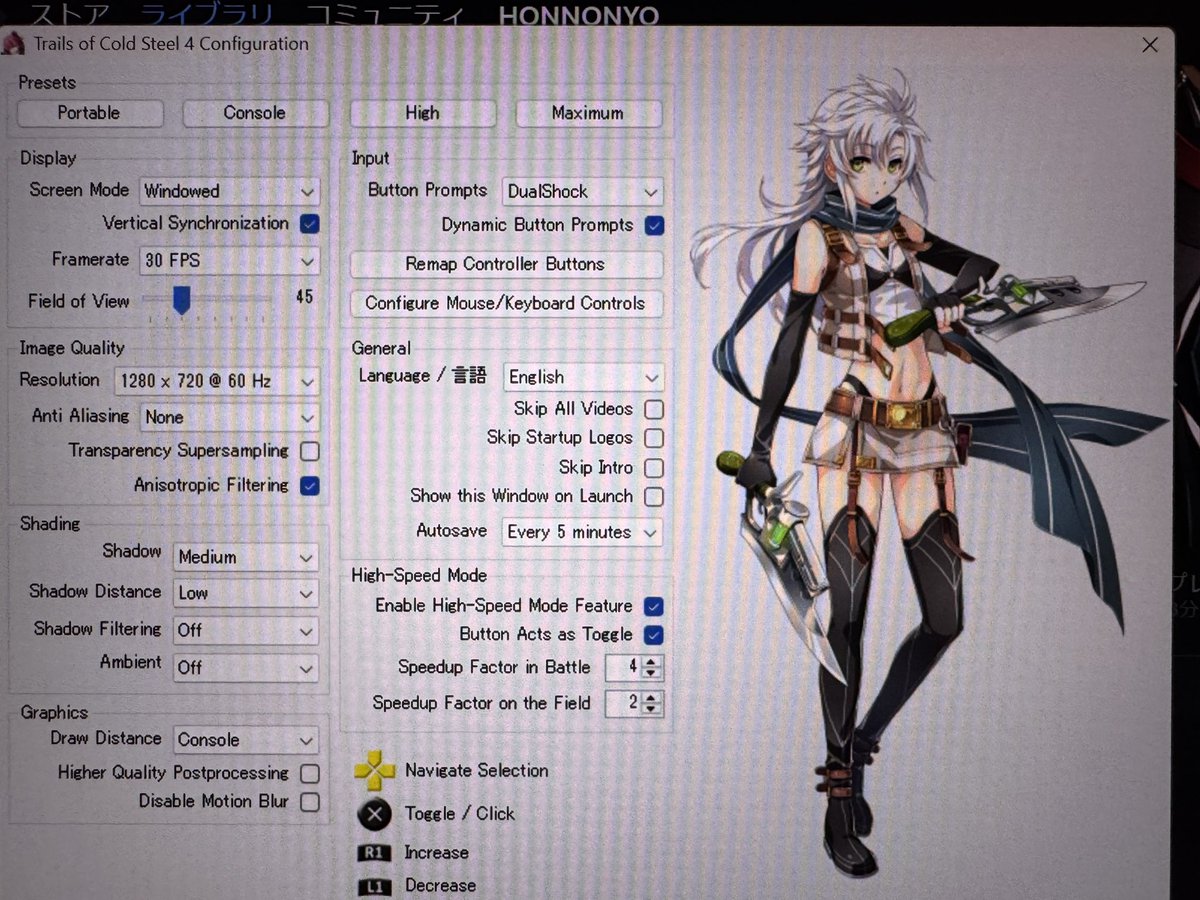Decrease Speedup Factor on the Field spinner
Viewport: 1200px width, 900px height.
[652, 710]
